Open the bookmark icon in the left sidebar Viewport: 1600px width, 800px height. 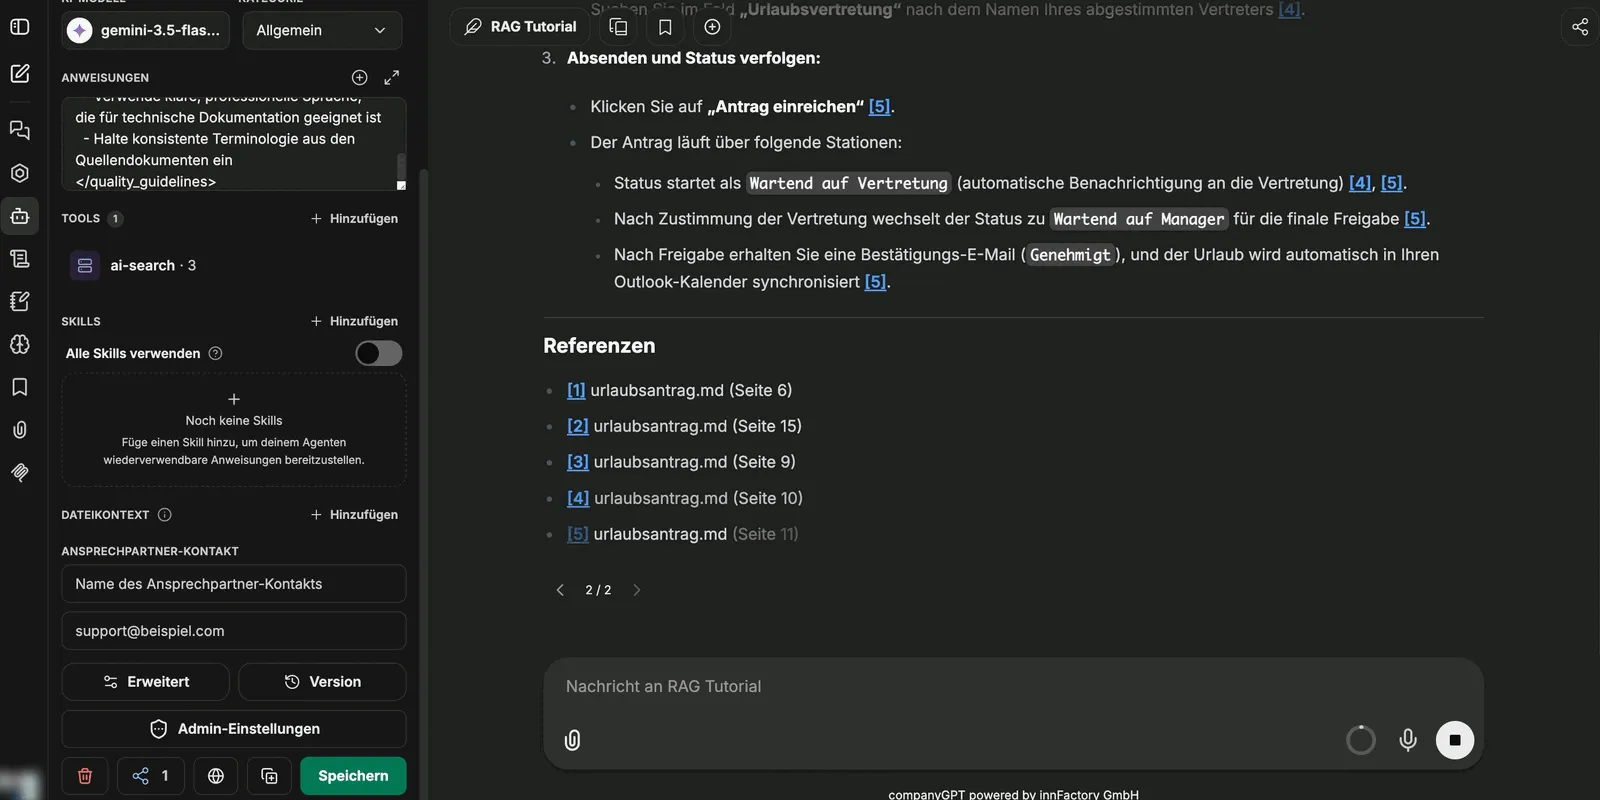(x=20, y=387)
